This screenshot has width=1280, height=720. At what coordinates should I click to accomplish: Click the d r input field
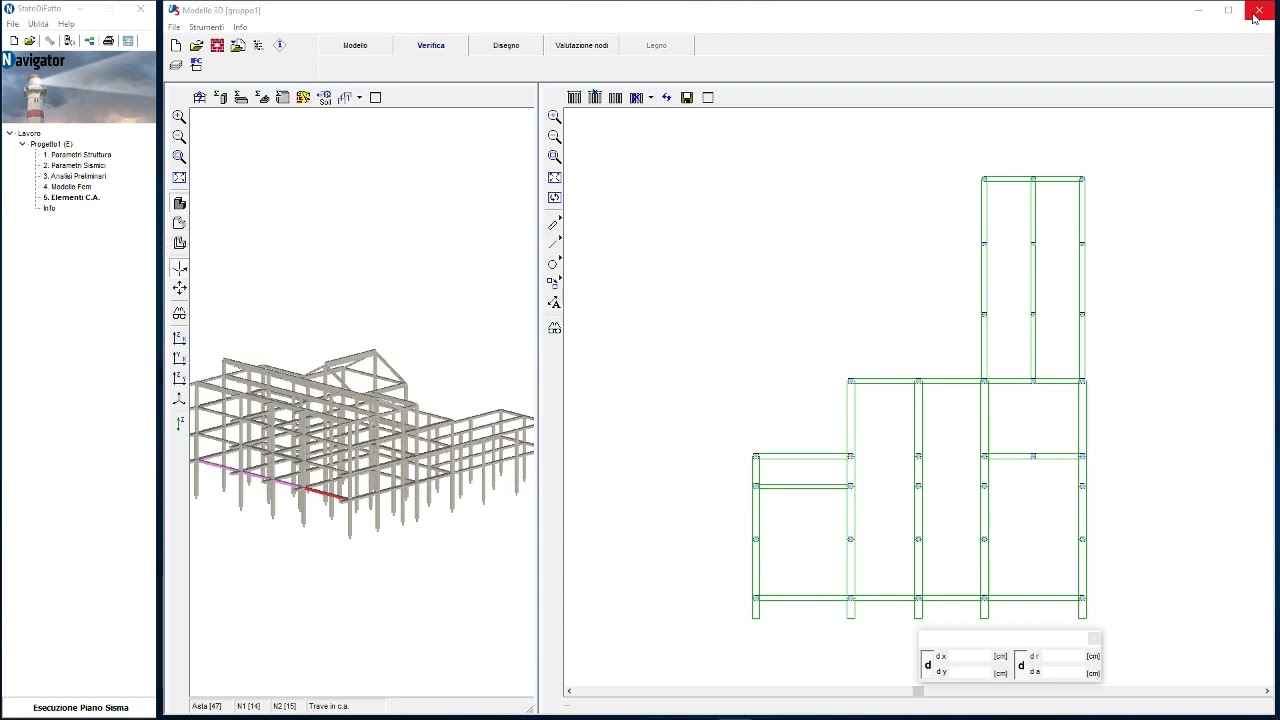tap(1063, 656)
